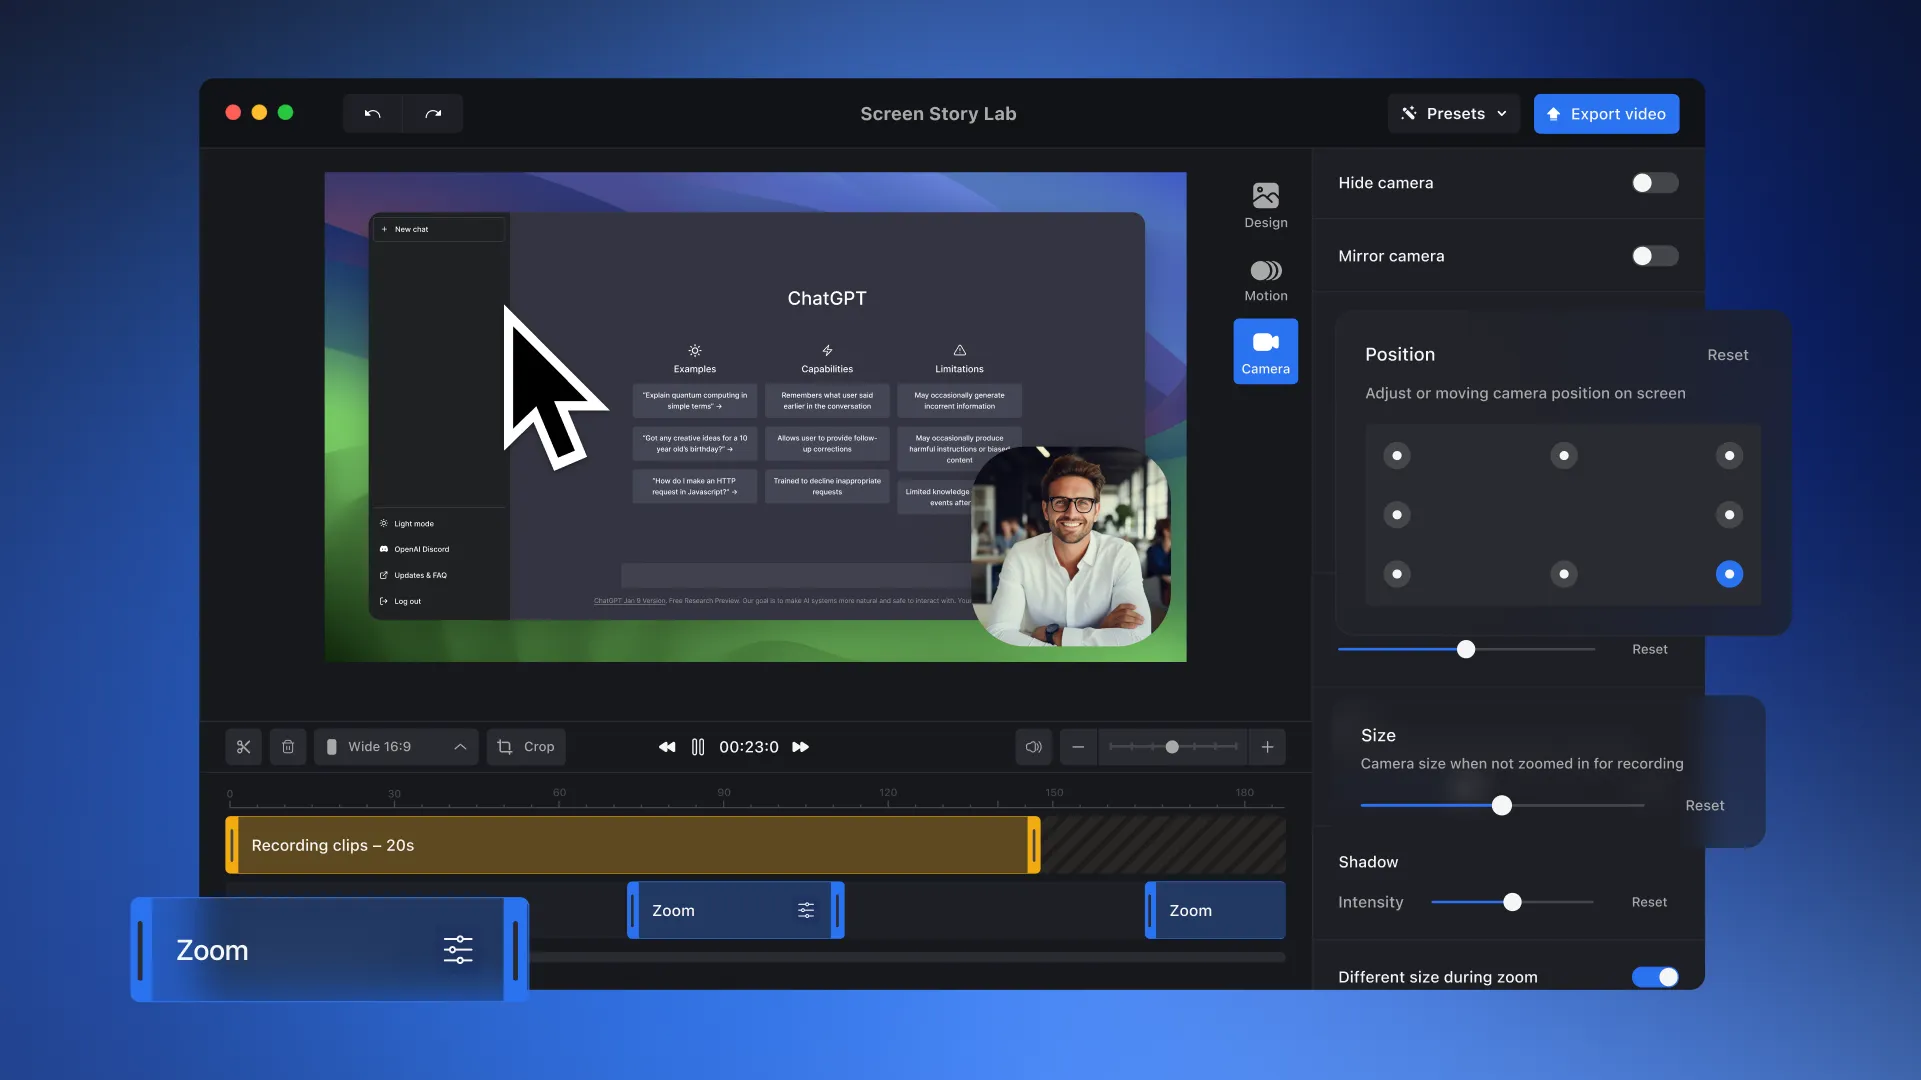Select middle-left camera position
The image size is (1921, 1080).
[1397, 515]
